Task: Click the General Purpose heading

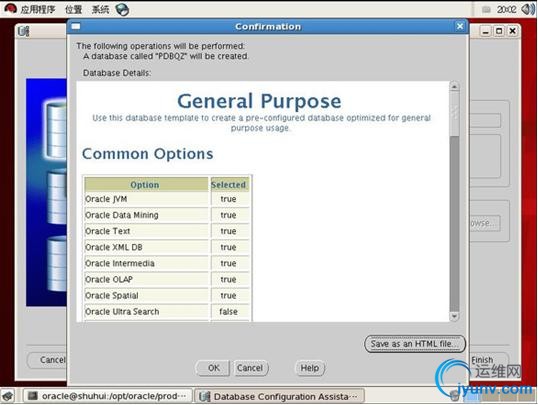Action: [x=259, y=101]
